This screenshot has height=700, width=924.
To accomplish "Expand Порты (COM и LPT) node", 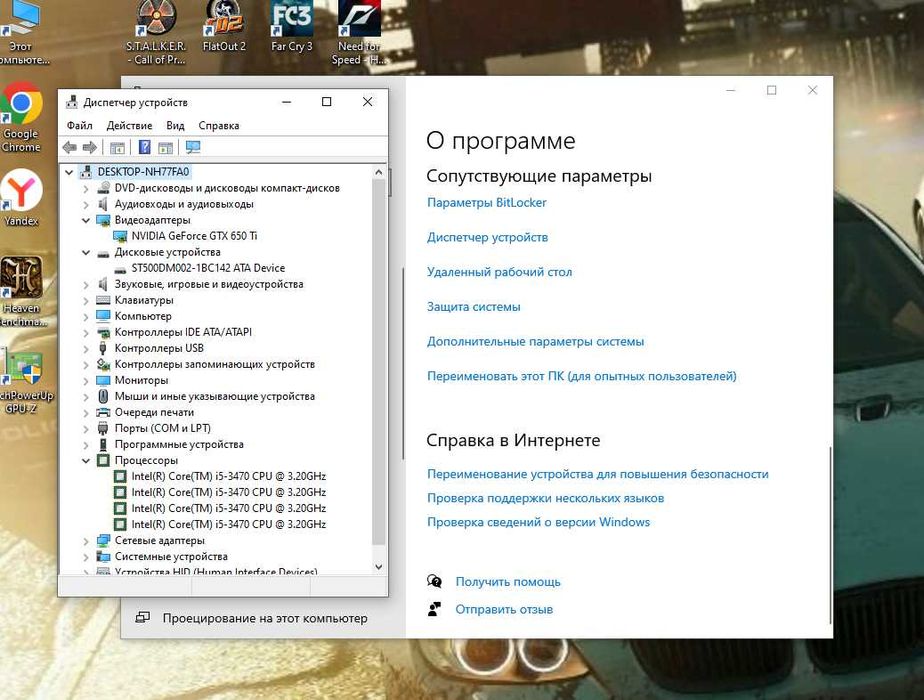I will pyautogui.click(x=86, y=429).
